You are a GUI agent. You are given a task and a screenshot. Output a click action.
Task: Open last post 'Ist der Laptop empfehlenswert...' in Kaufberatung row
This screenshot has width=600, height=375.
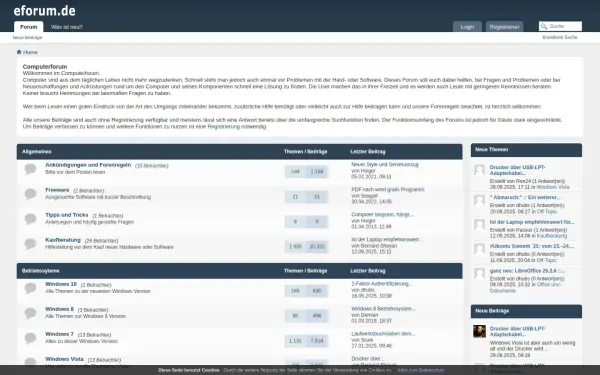(386, 240)
